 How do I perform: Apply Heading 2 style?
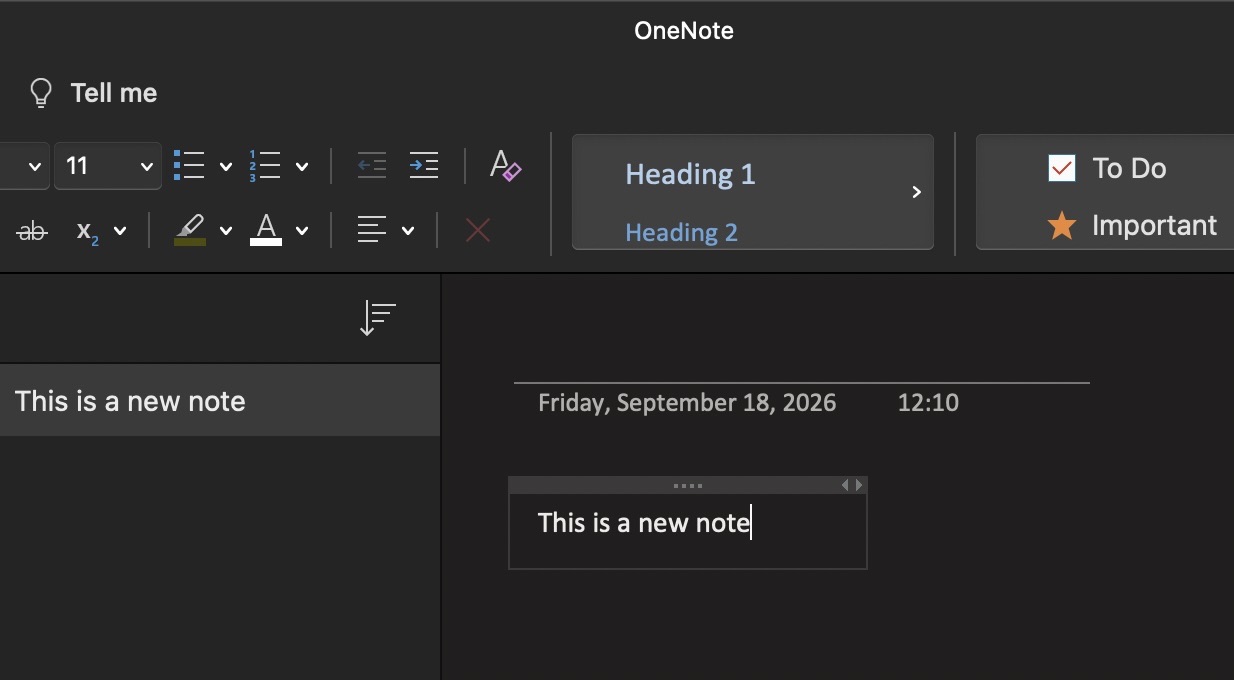681,233
